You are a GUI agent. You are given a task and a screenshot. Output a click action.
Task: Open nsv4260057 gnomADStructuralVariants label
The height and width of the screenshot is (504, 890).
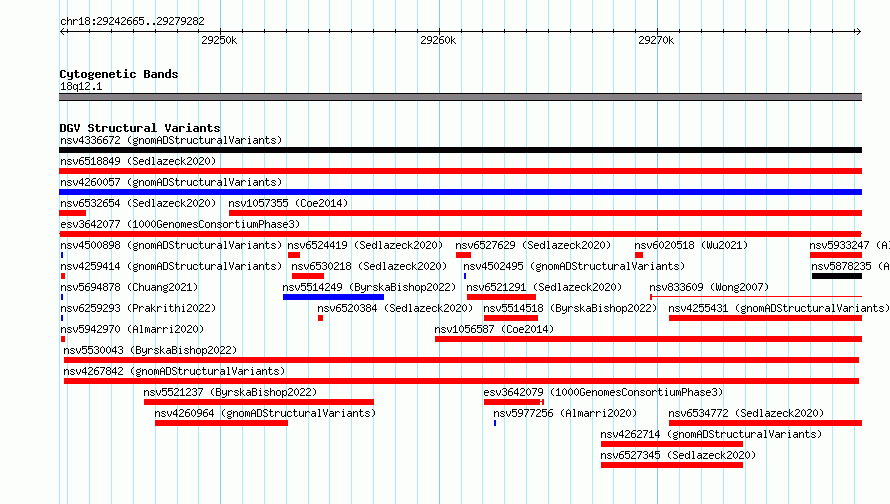coord(171,182)
